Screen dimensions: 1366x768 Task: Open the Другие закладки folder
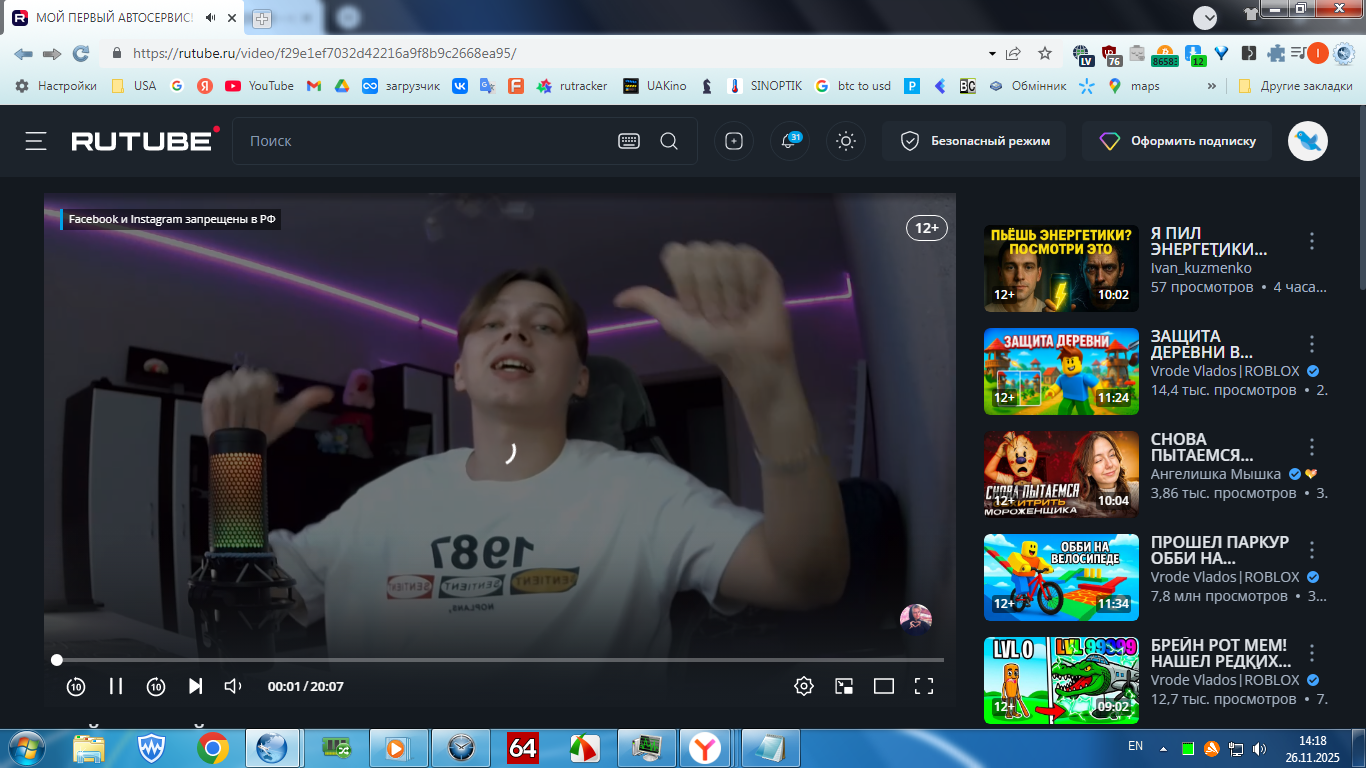1295,86
